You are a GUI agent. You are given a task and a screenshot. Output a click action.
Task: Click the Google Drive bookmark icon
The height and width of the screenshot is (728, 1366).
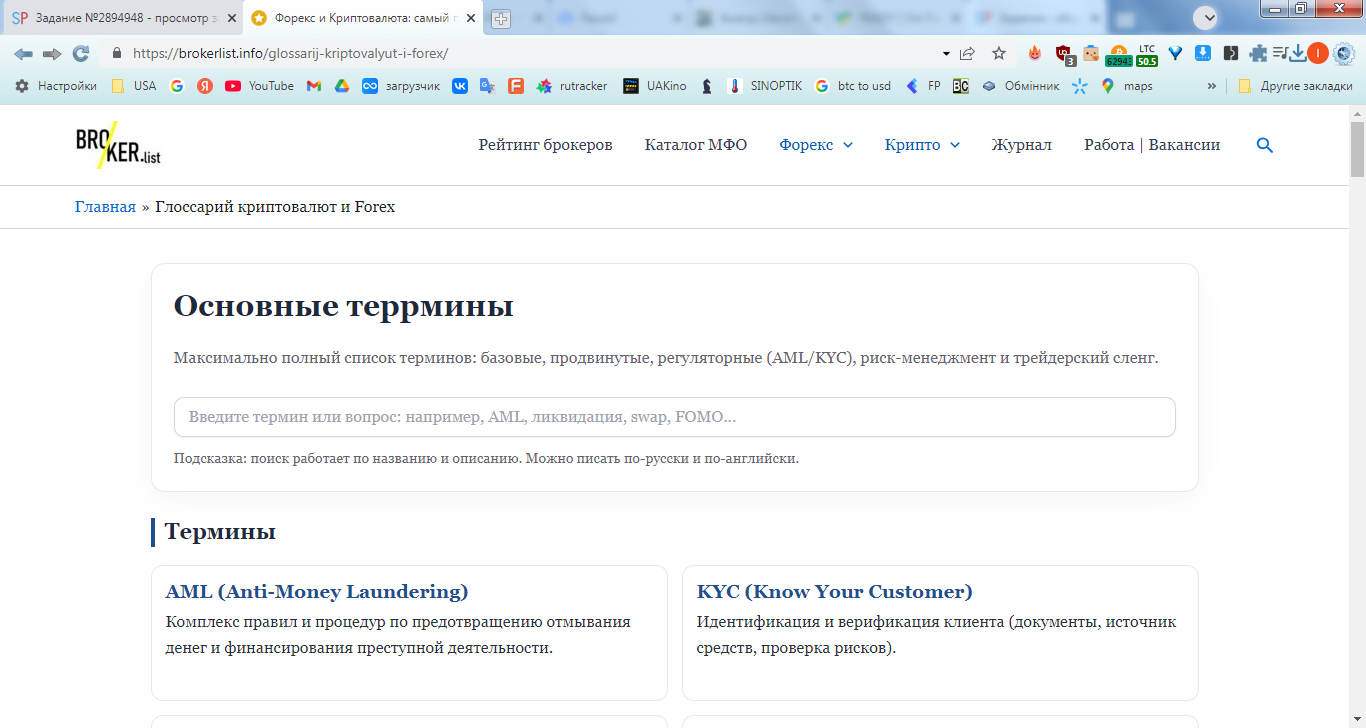point(342,86)
